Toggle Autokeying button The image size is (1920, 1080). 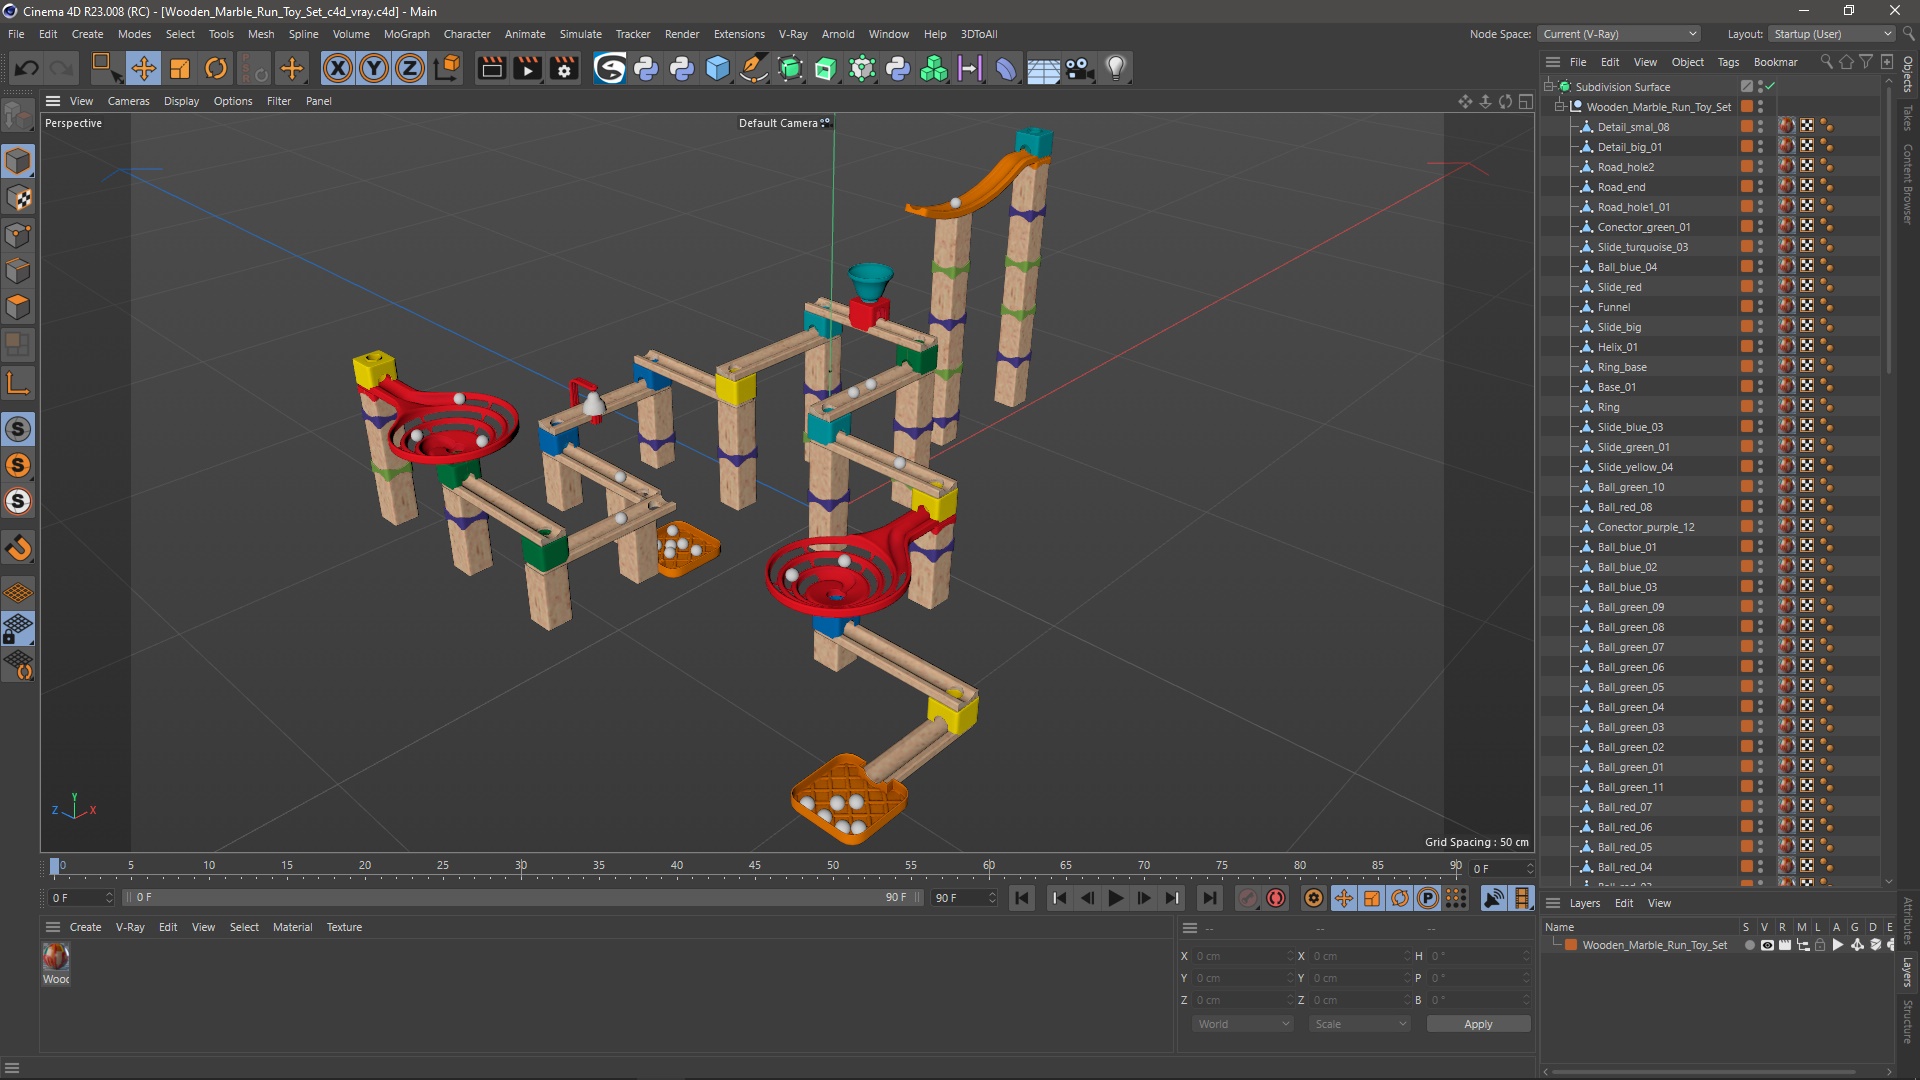point(1276,898)
